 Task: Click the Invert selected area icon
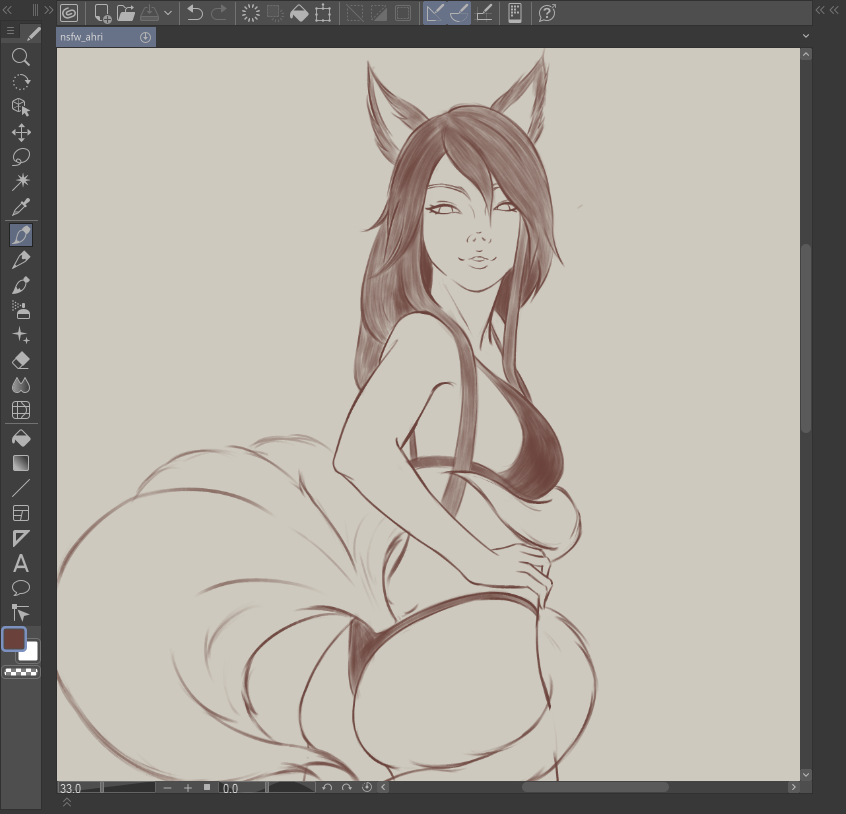pyautogui.click(x=379, y=13)
